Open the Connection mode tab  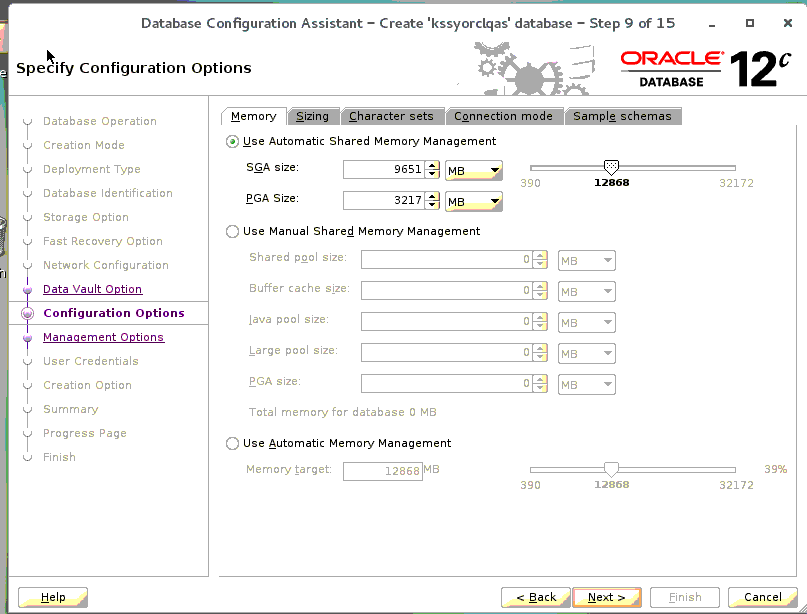click(x=503, y=116)
